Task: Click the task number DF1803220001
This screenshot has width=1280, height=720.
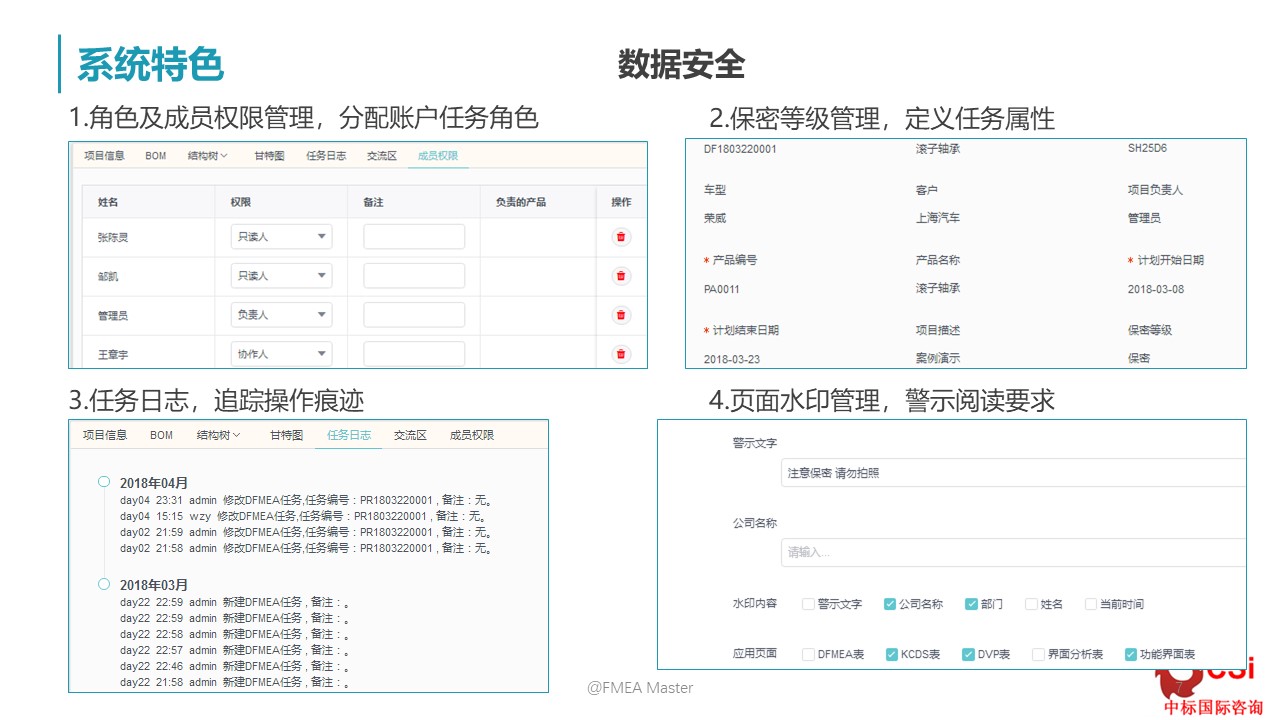Action: (740, 148)
